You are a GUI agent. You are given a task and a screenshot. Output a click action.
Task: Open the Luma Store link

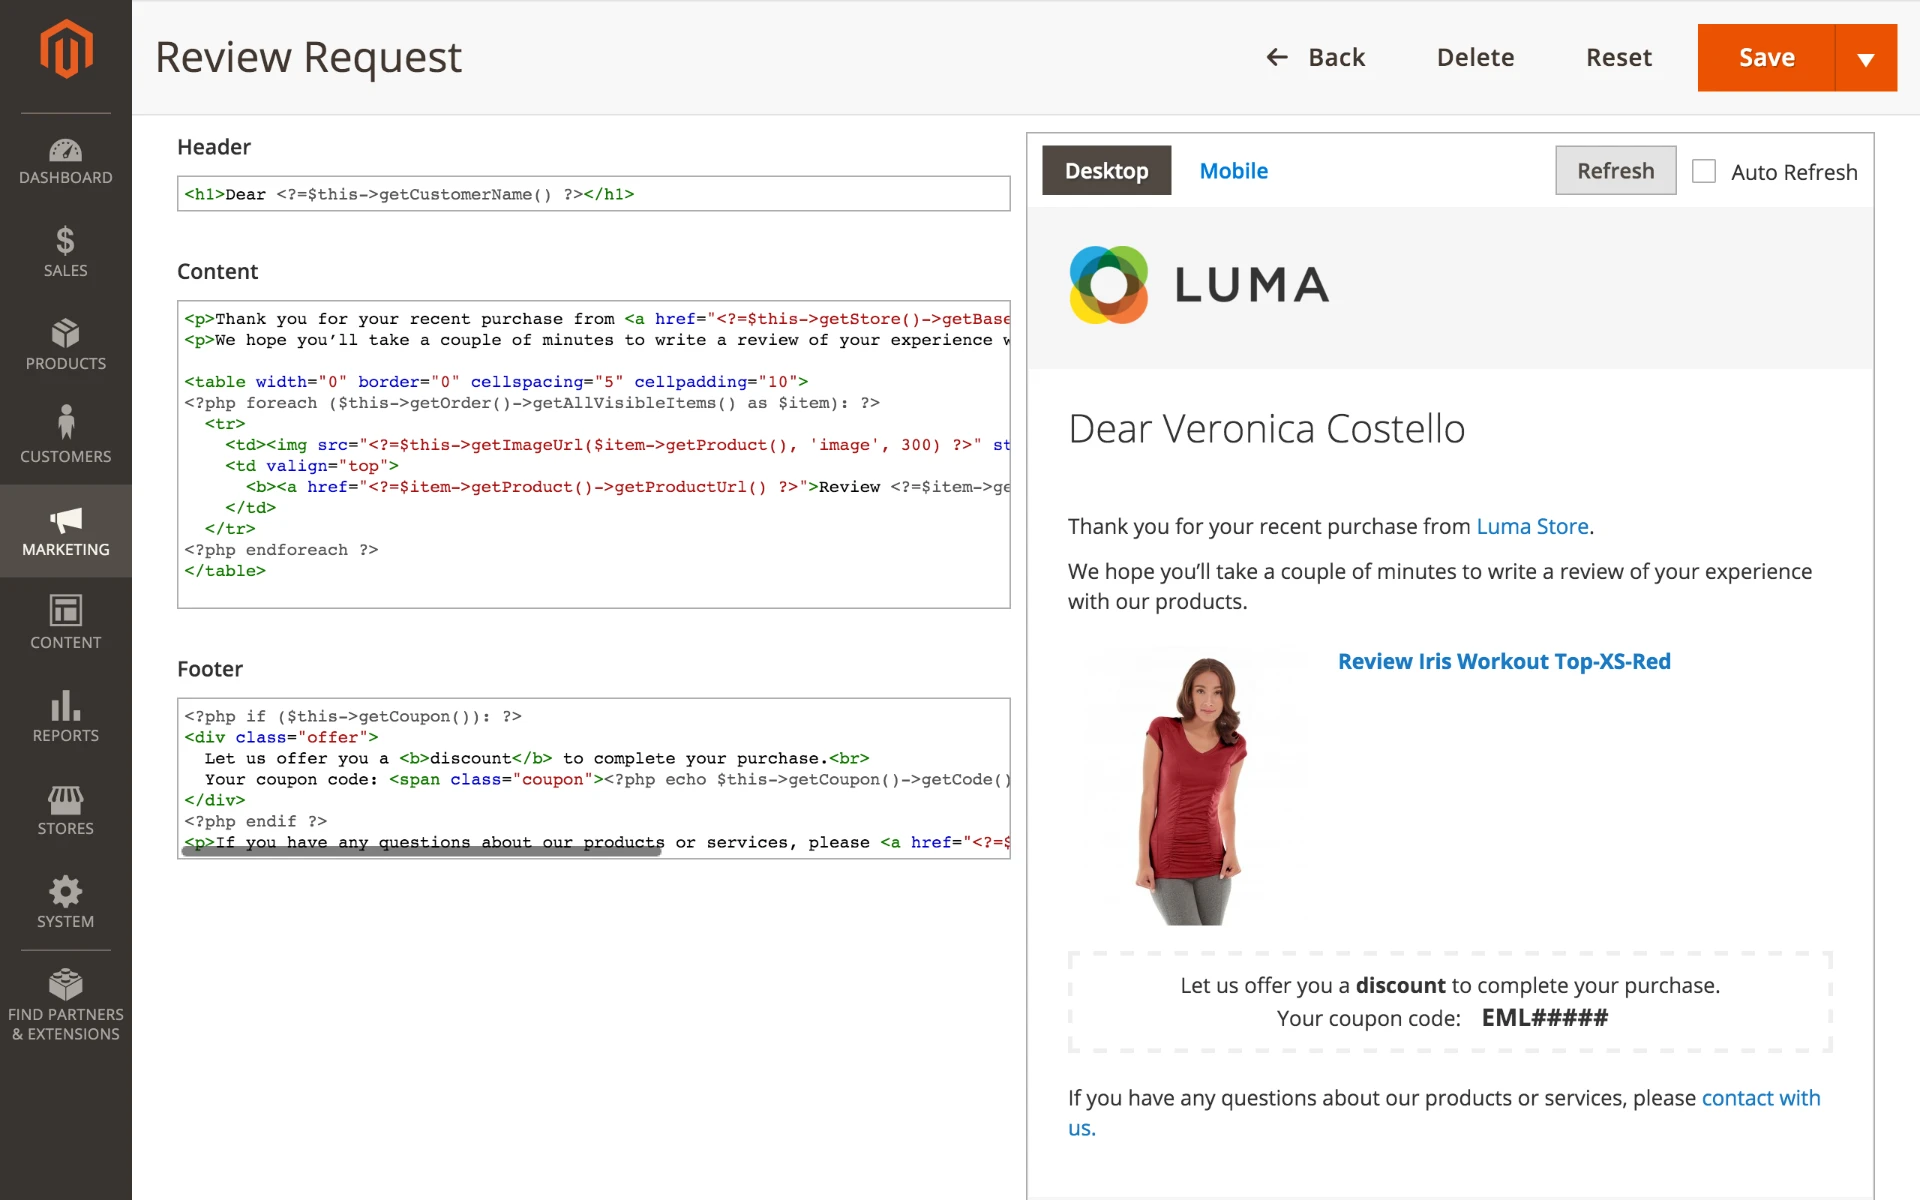coord(1532,526)
